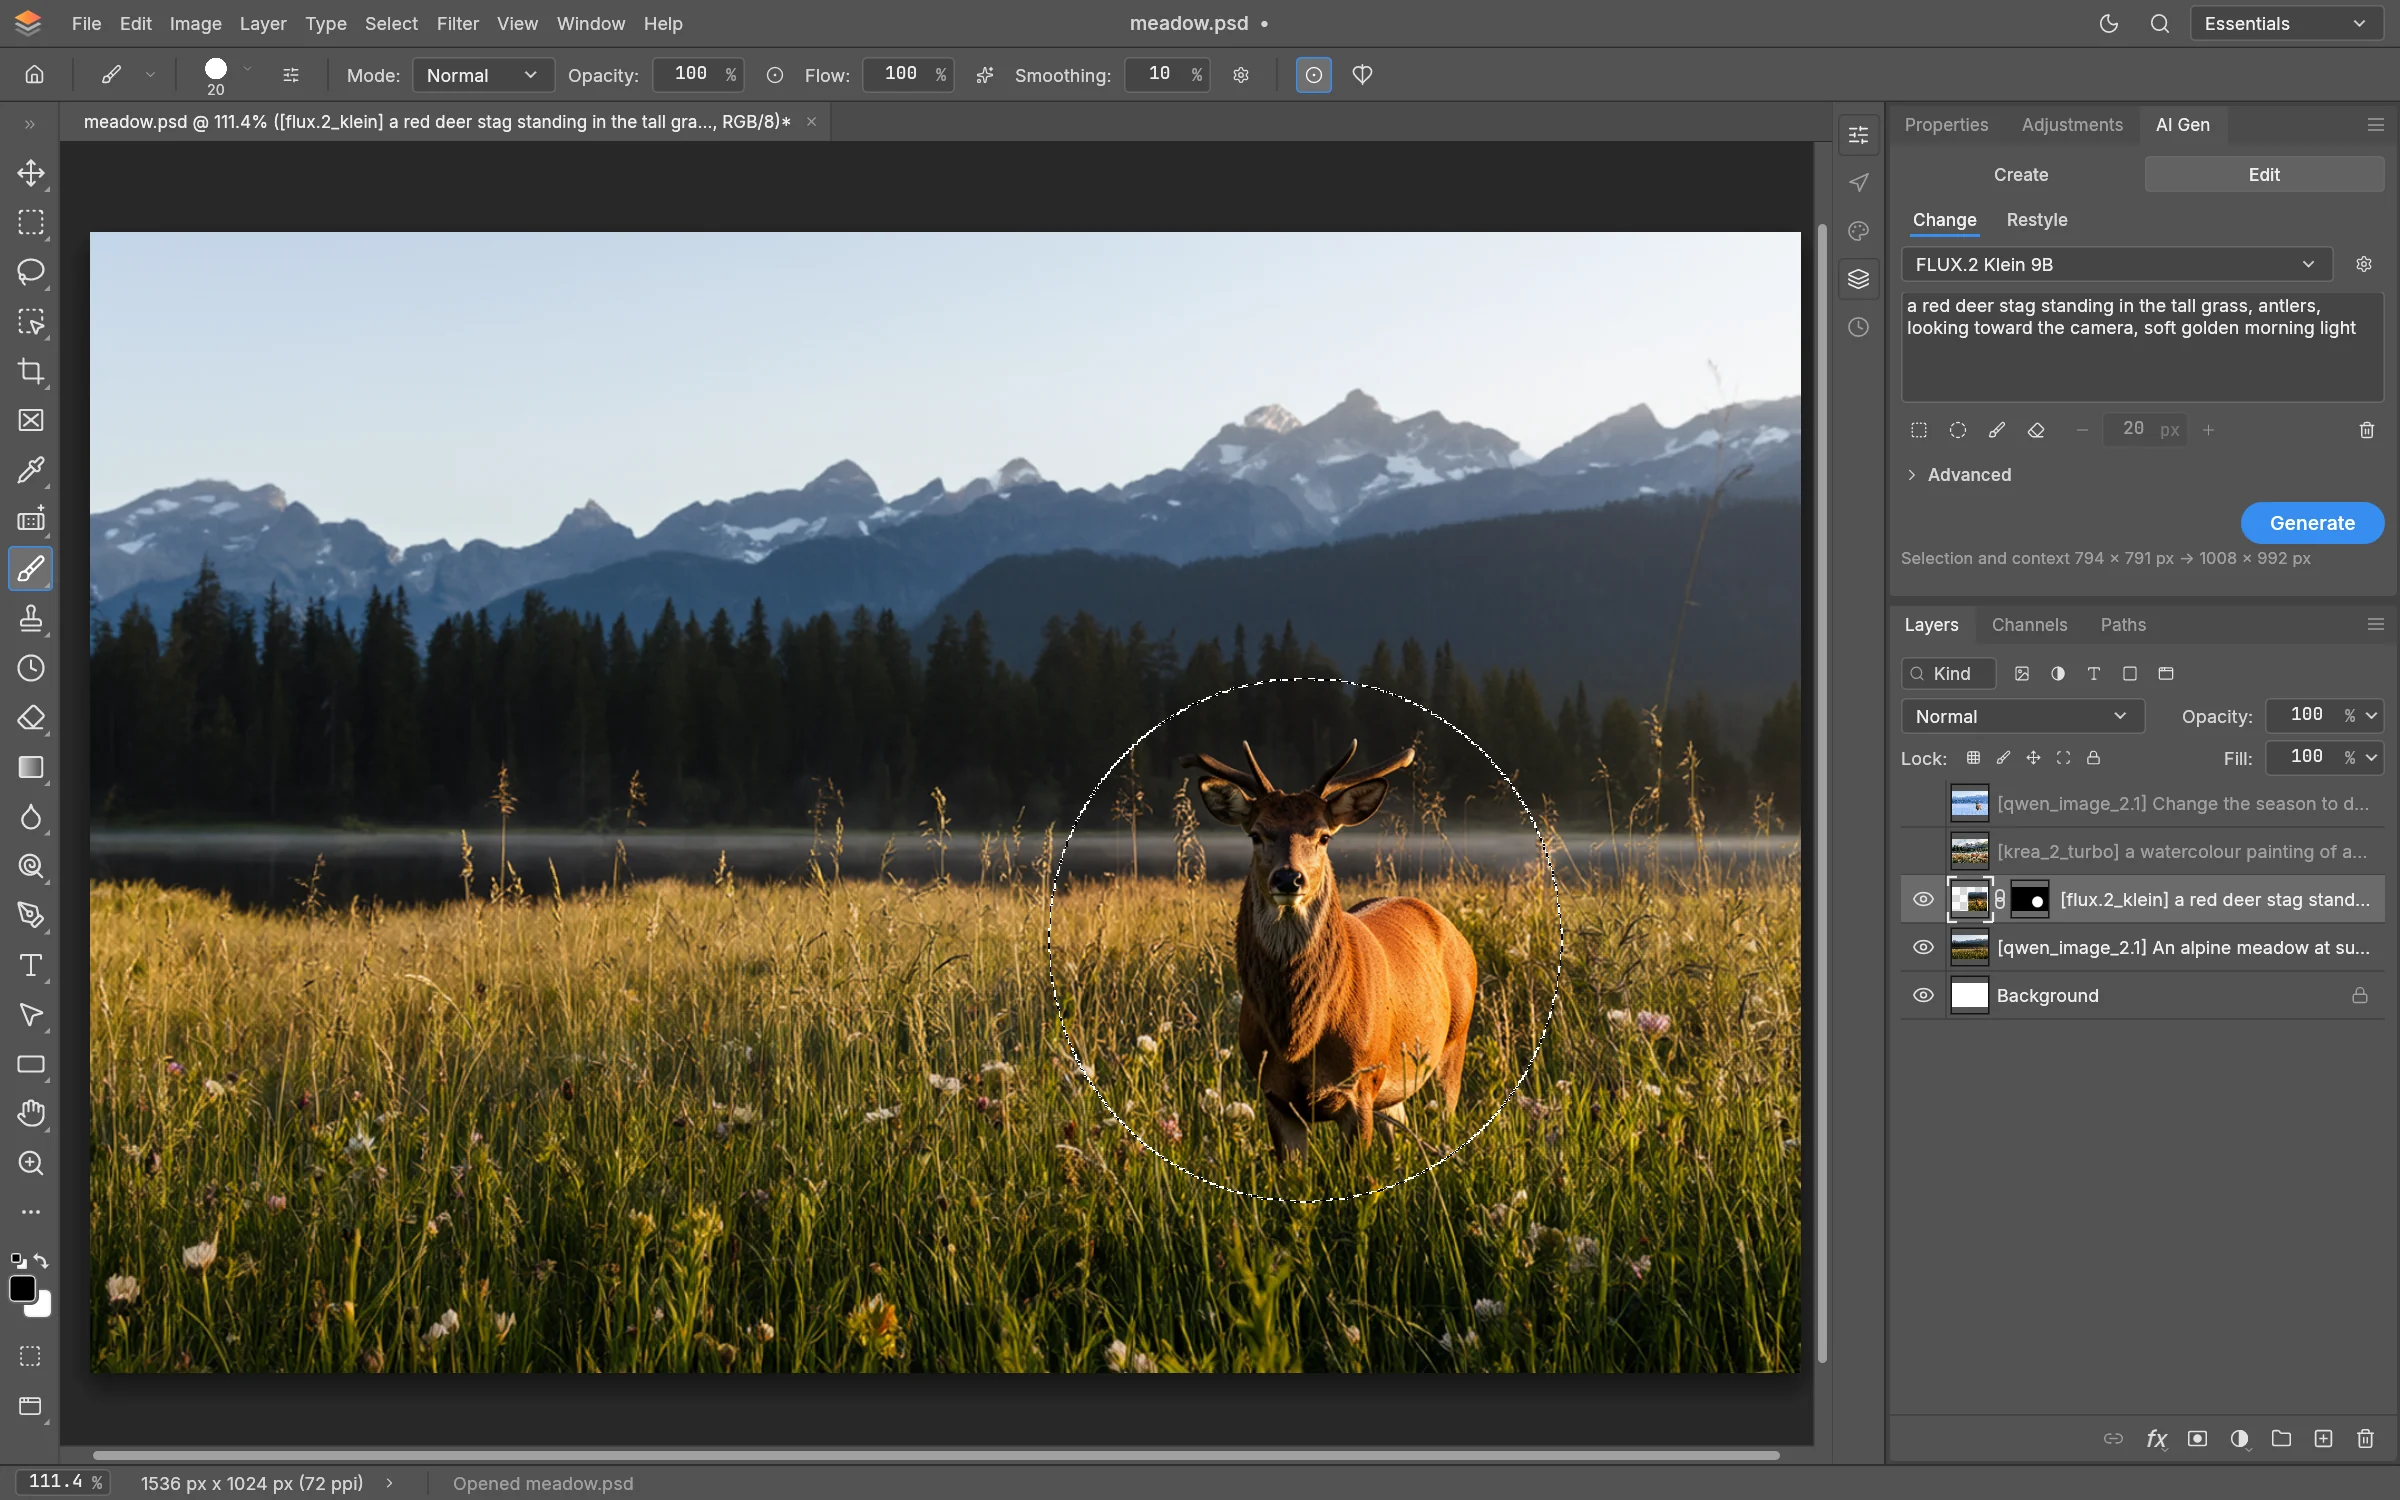Toggle pressure for size circle button
This screenshot has width=2400, height=1500.
tap(1313, 75)
